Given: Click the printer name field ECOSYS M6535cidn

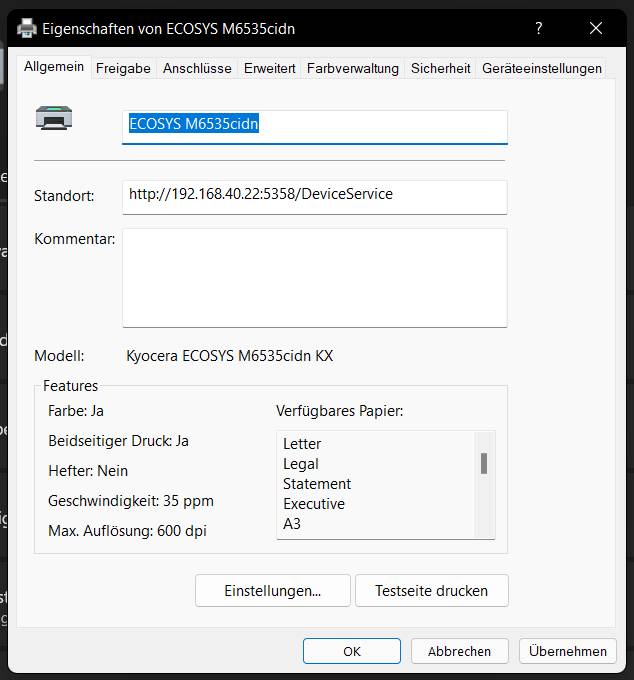Looking at the screenshot, I should coord(315,127).
